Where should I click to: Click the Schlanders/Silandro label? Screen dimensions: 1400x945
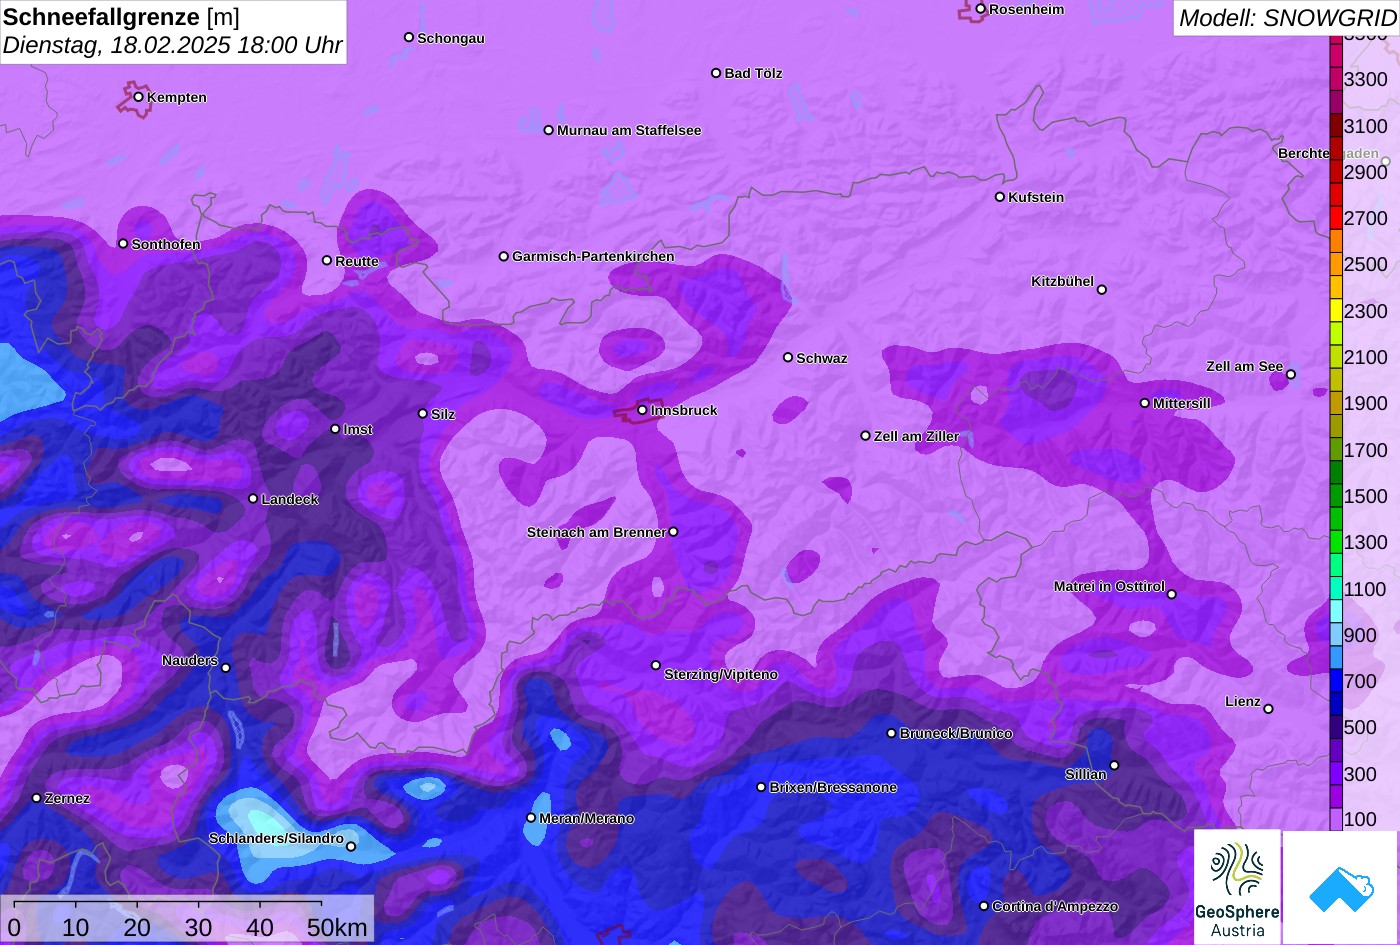point(276,838)
